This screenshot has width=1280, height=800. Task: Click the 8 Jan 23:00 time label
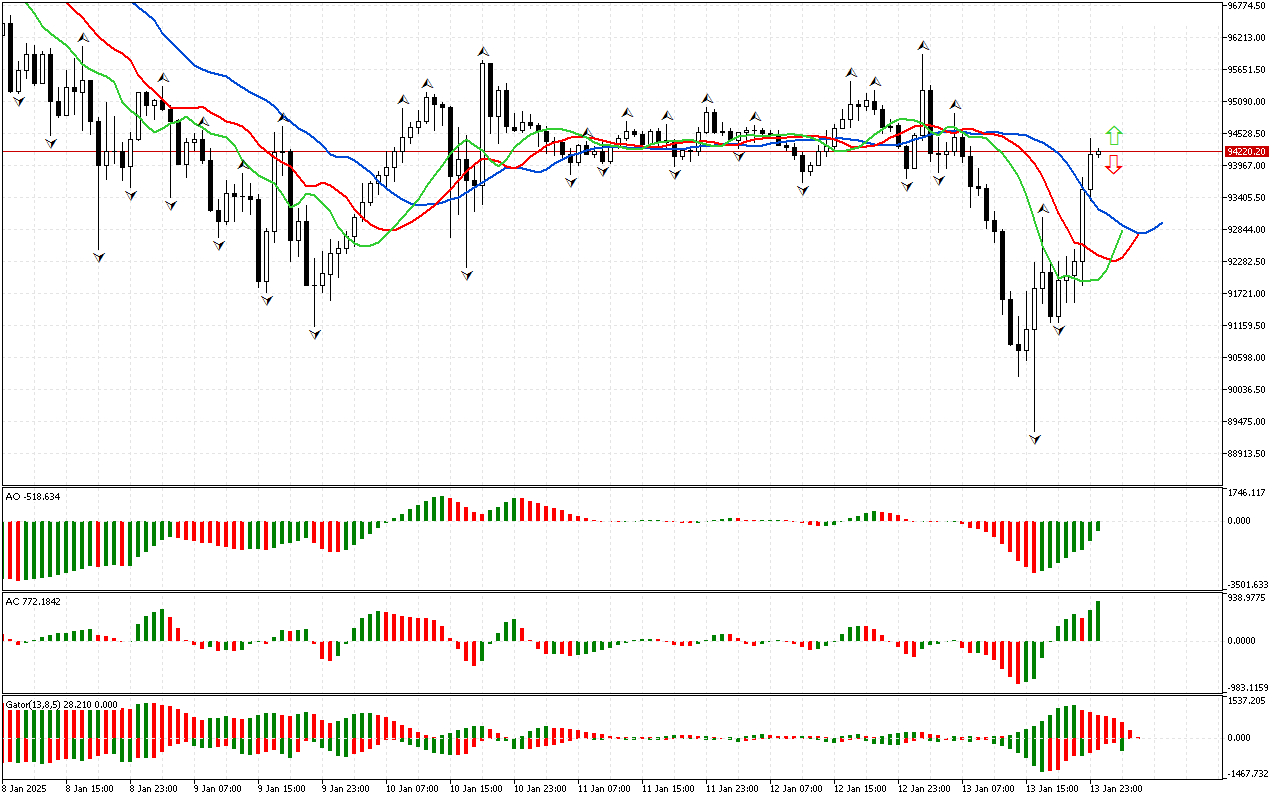154,788
